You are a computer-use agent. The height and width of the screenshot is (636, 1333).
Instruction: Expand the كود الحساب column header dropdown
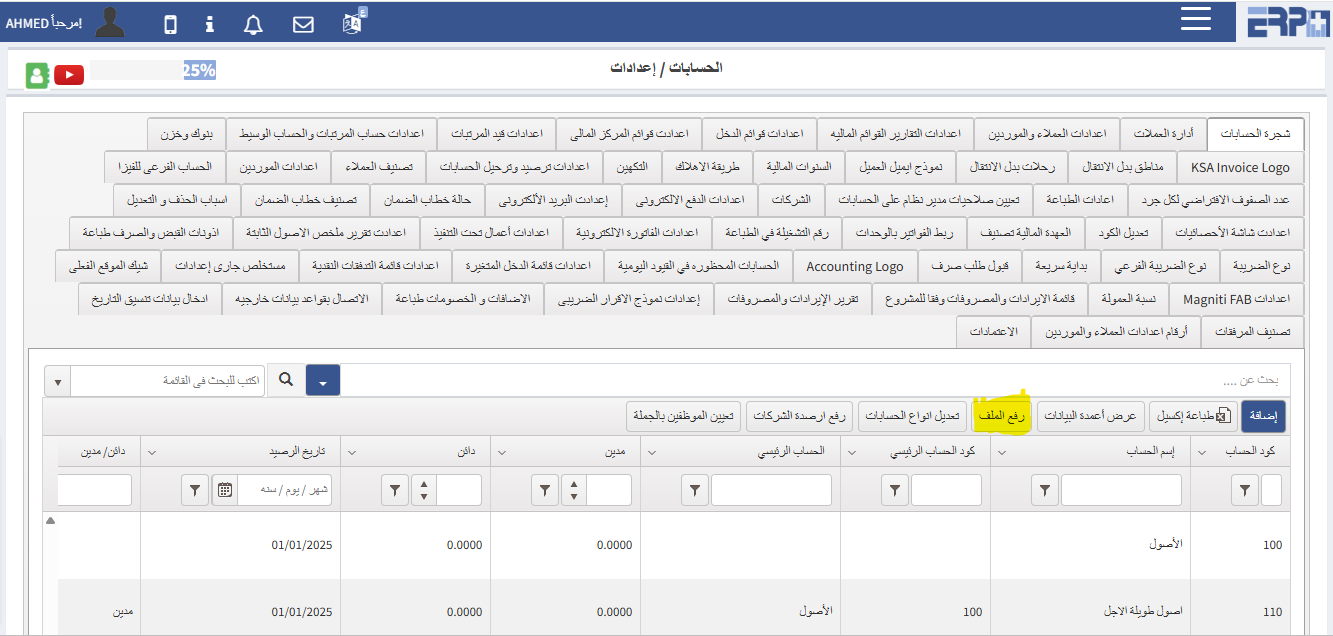1203,451
